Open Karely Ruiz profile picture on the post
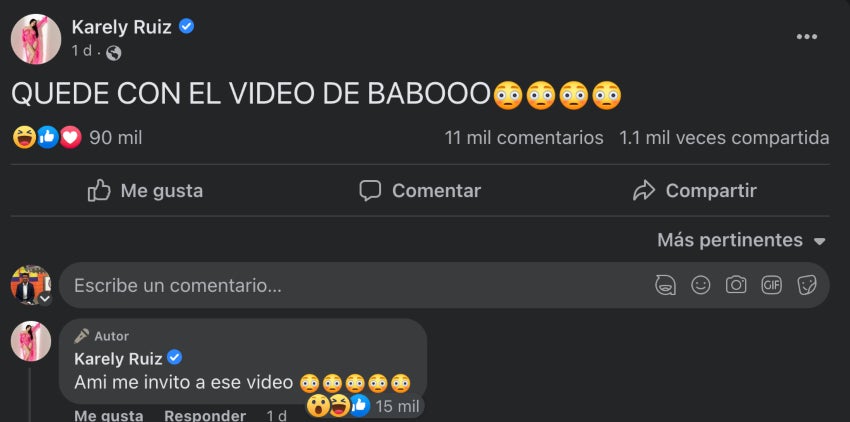The image size is (850, 422). [x=36, y=39]
